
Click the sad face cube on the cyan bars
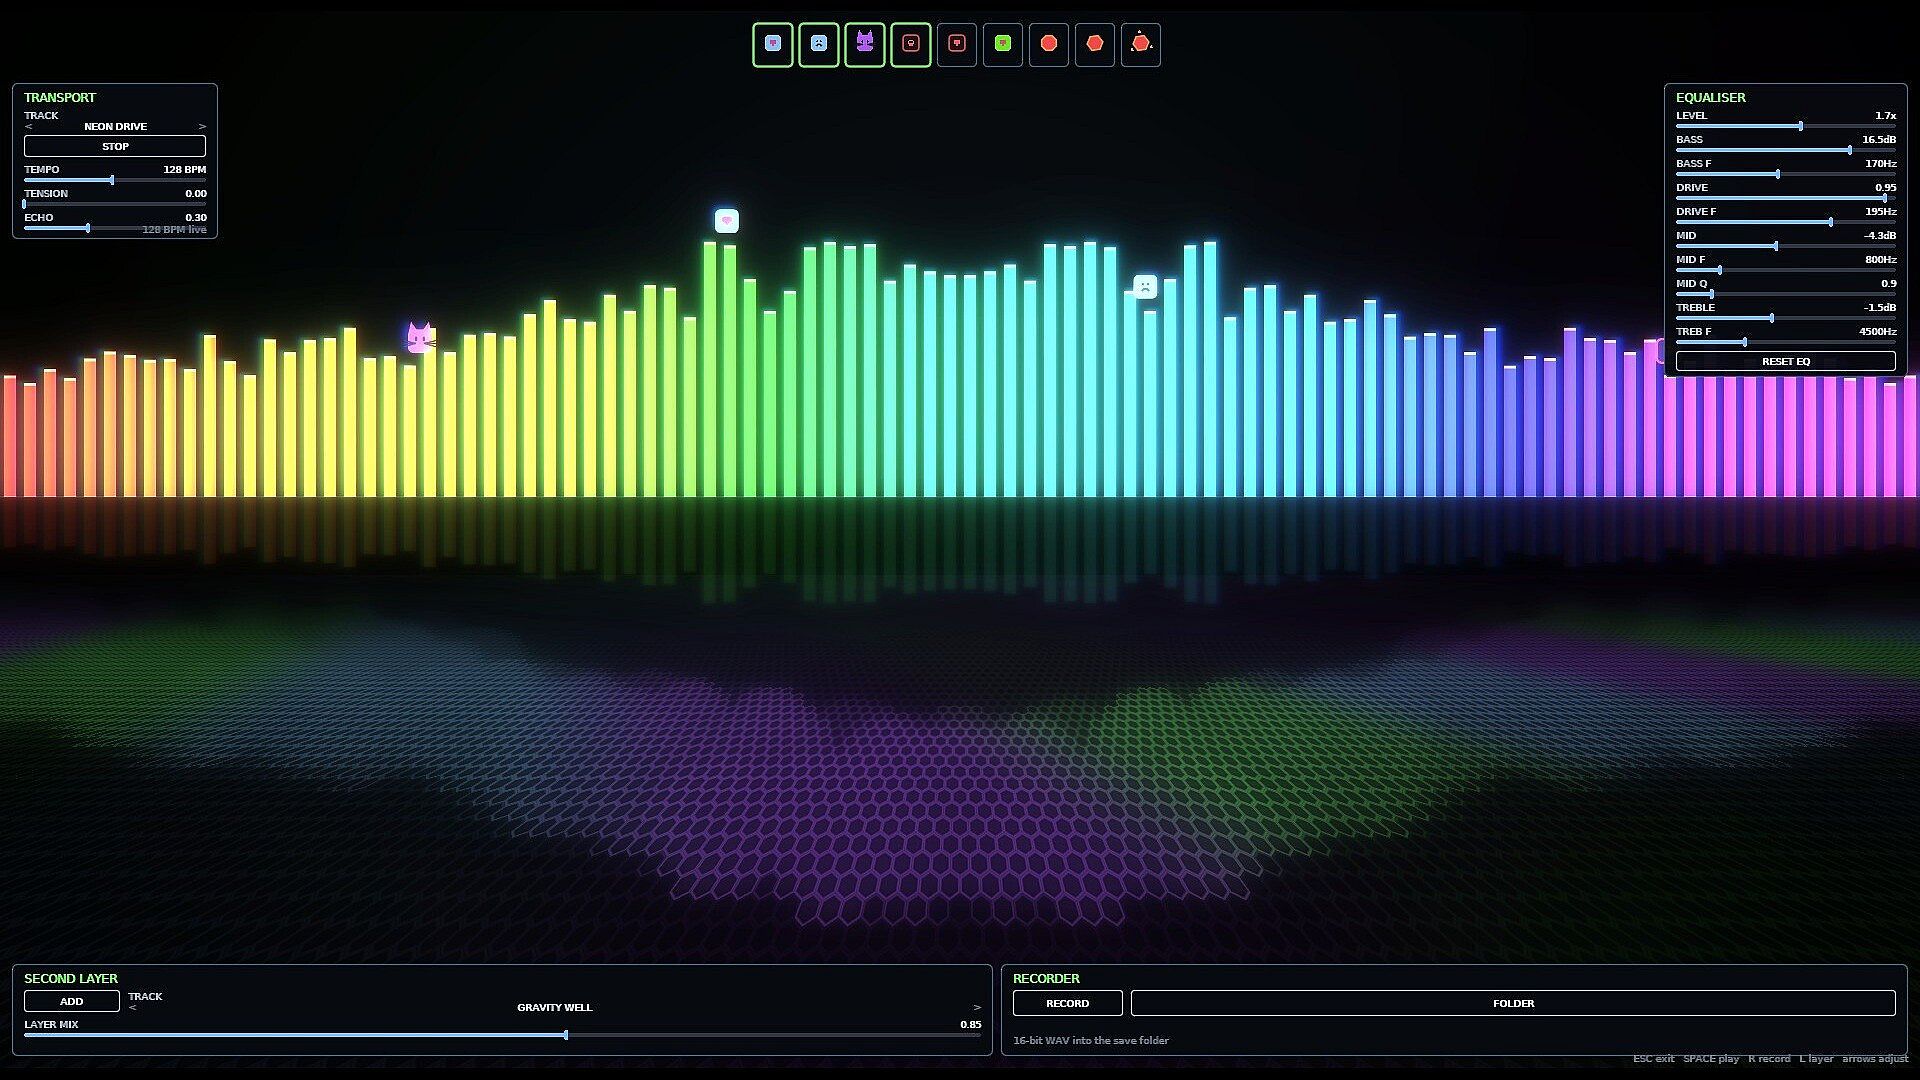pos(1145,287)
